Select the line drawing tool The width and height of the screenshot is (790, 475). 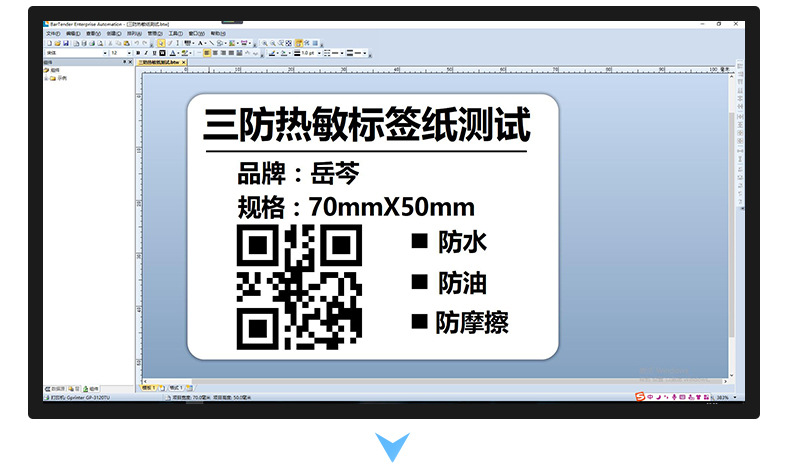click(212, 43)
